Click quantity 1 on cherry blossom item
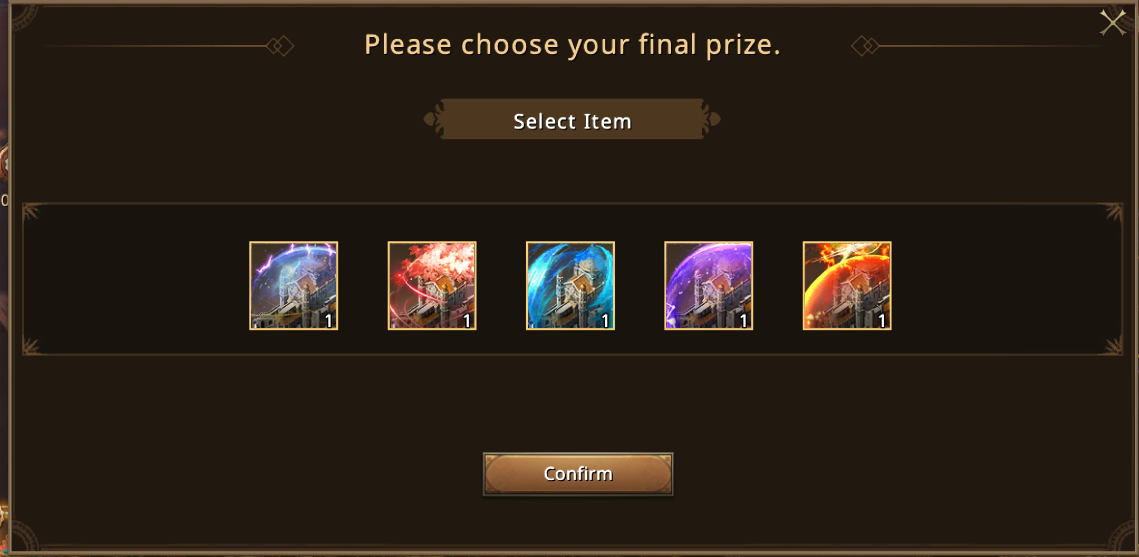1139x557 pixels. (x=467, y=321)
